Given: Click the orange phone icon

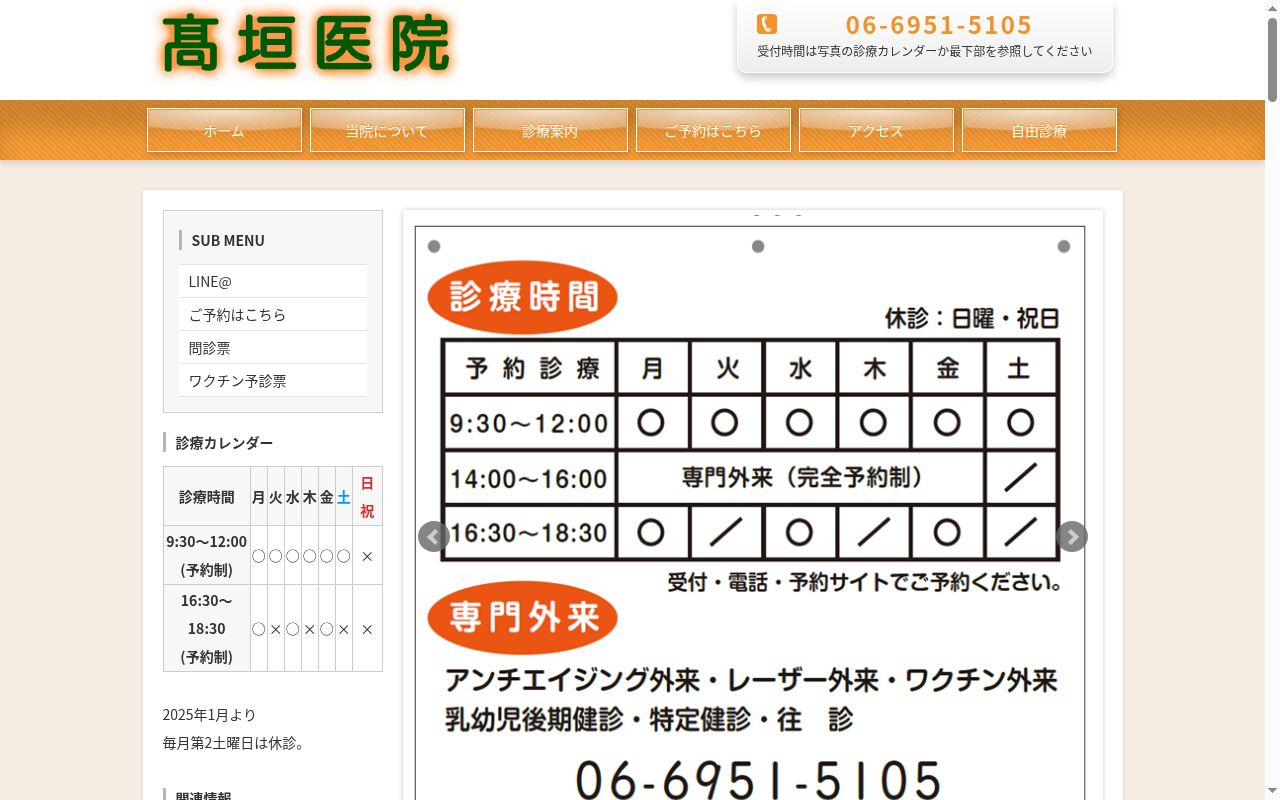Looking at the screenshot, I should [x=767, y=24].
